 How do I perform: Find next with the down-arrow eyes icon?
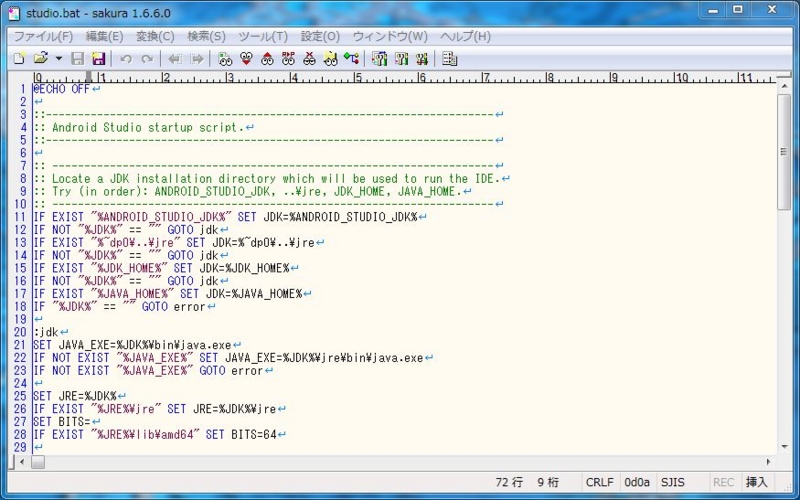pos(246,59)
